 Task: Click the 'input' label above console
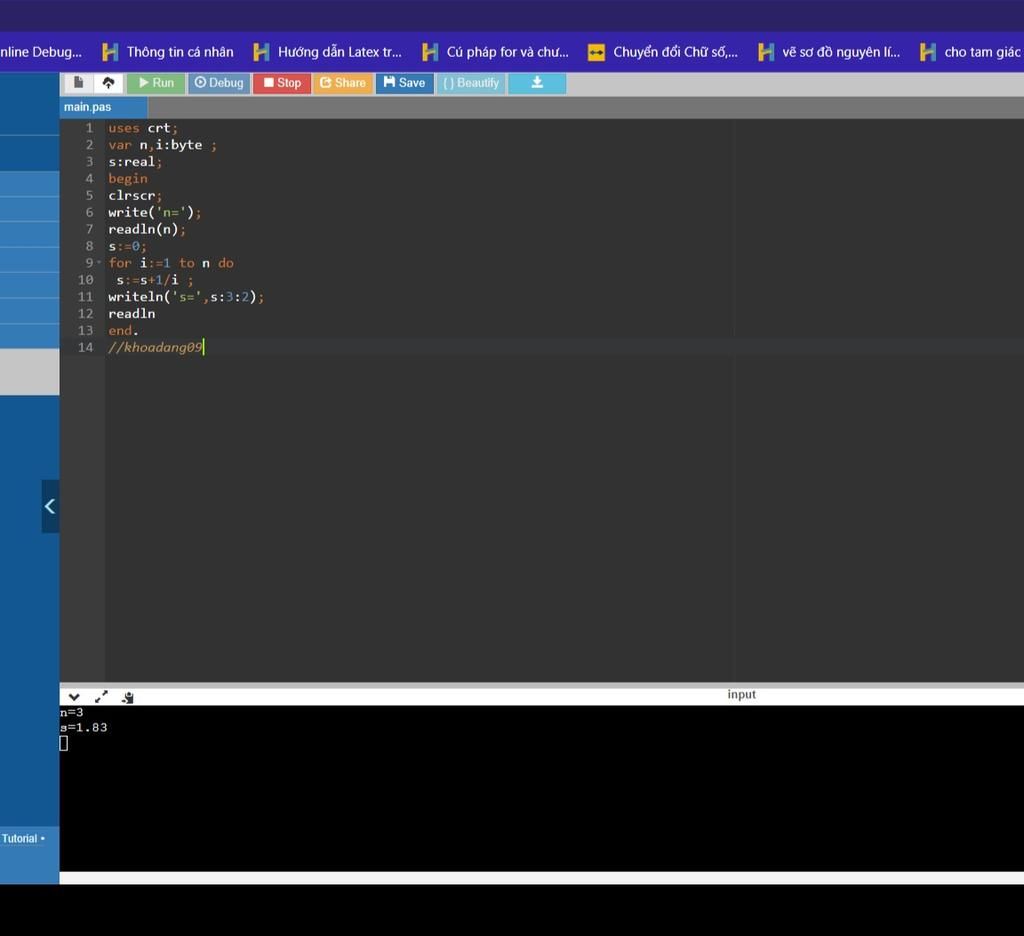[x=741, y=694]
